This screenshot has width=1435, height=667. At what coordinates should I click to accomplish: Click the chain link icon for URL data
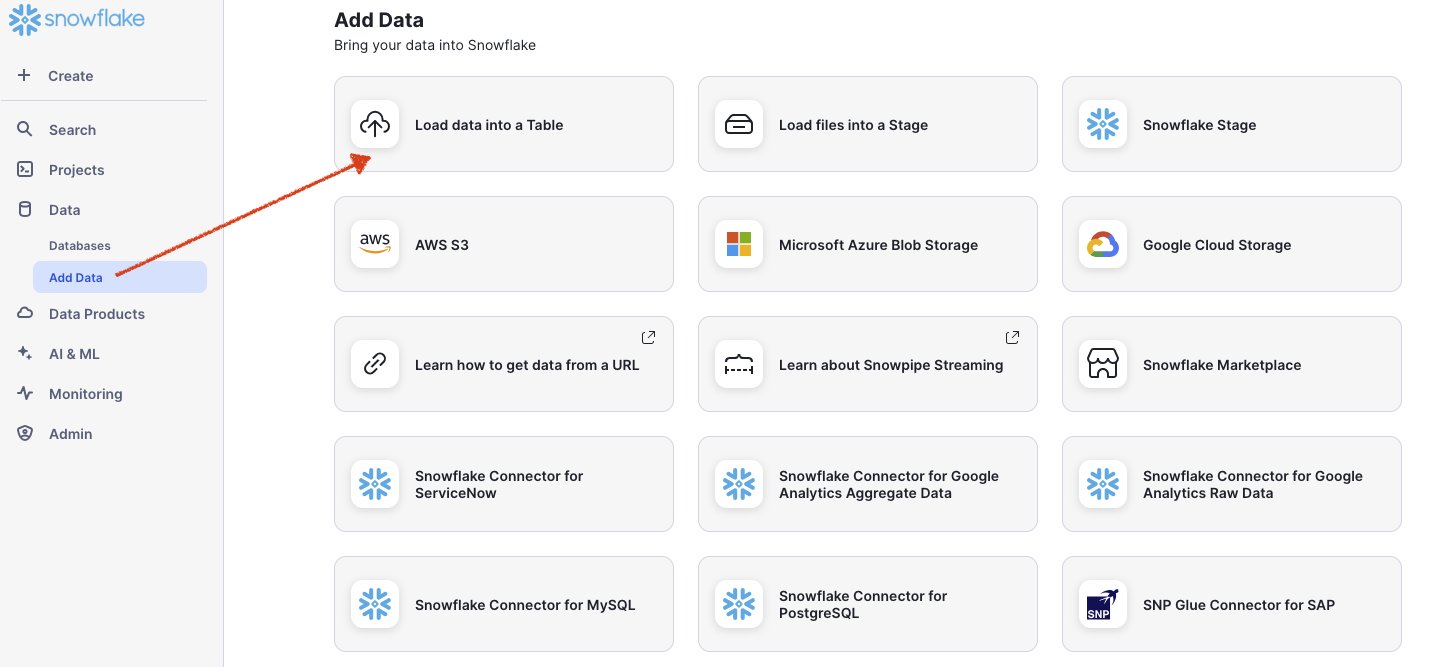pos(375,365)
